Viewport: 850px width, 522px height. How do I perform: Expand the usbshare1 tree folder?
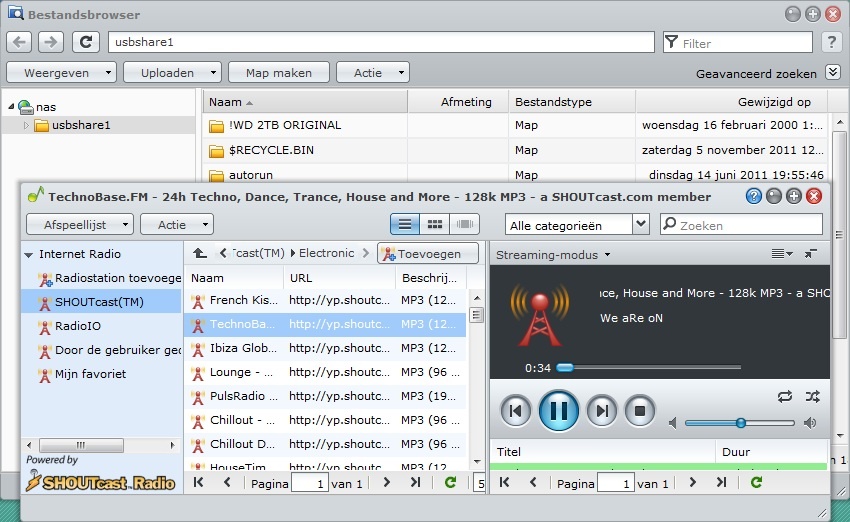(x=25, y=125)
